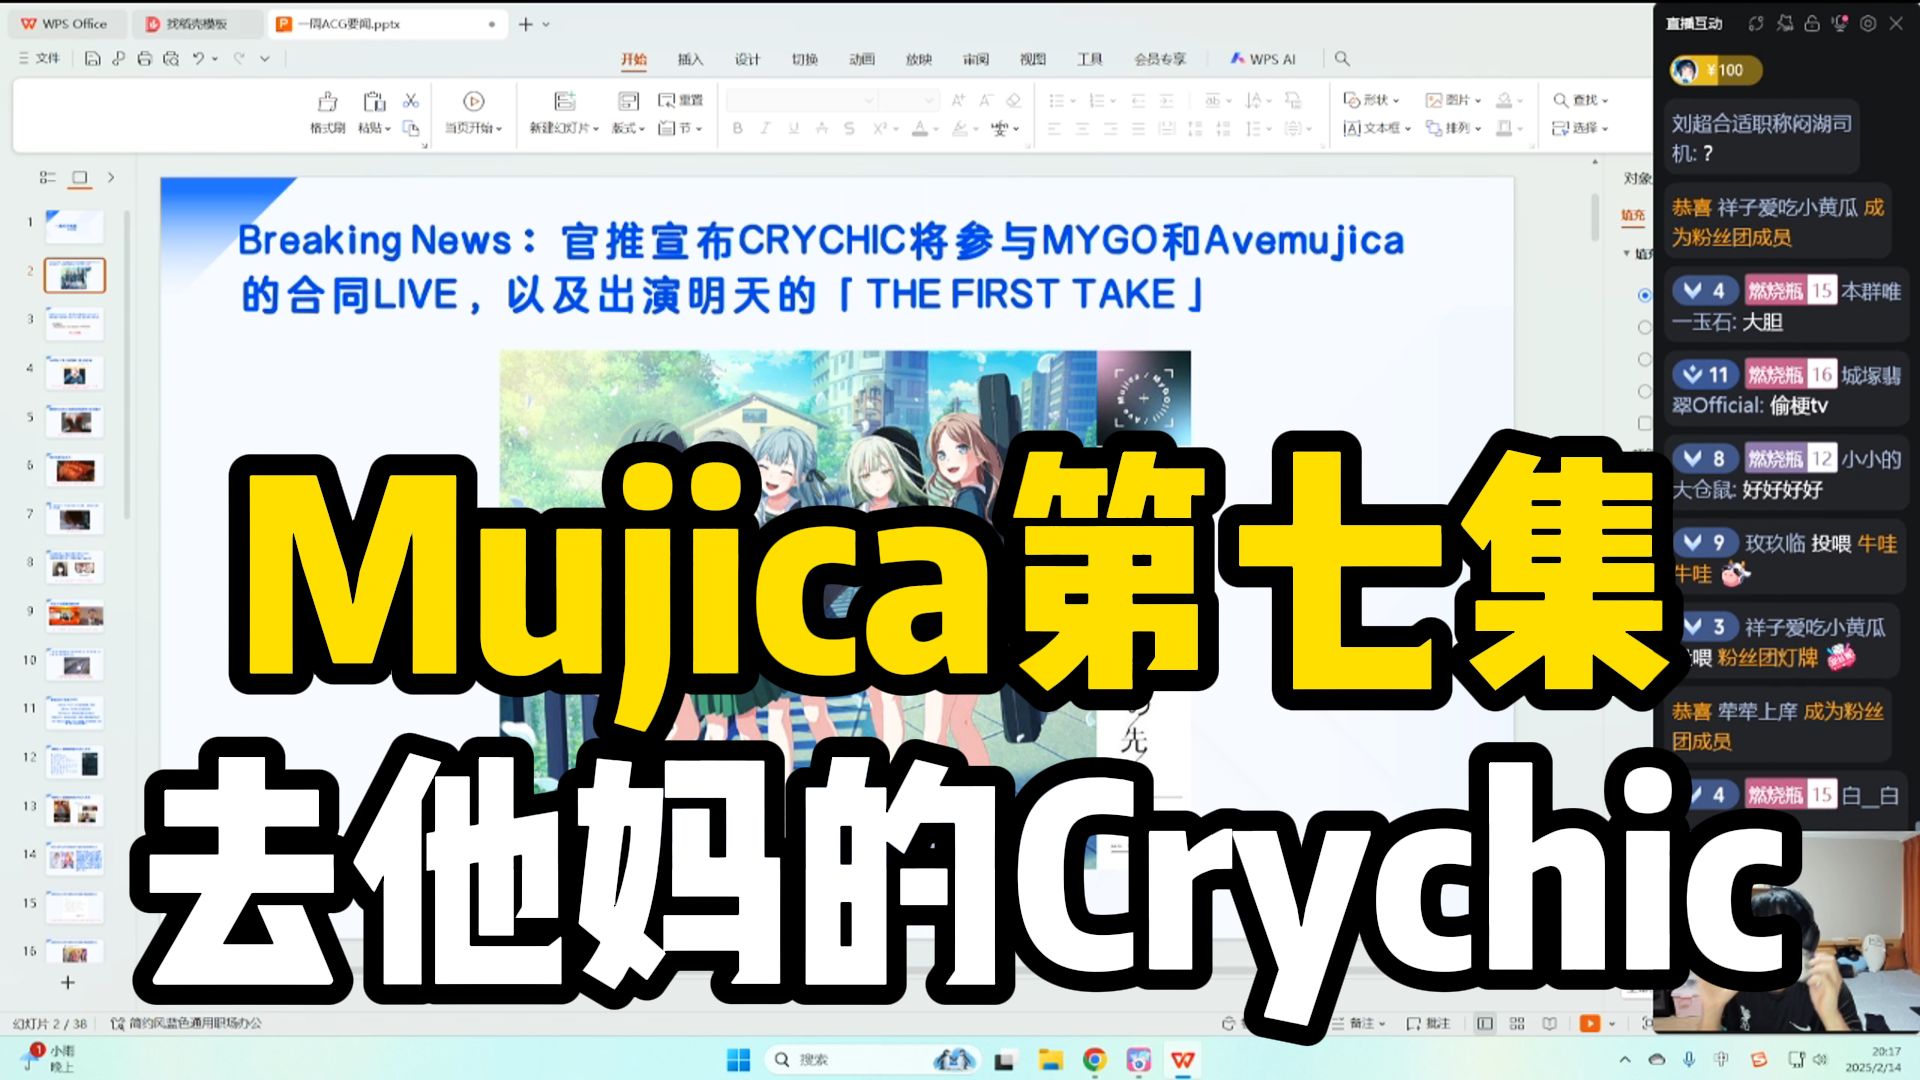Screen dimensions: 1920x1080
Task: Open the Layout (版式) dropdown
Action: coord(628,128)
